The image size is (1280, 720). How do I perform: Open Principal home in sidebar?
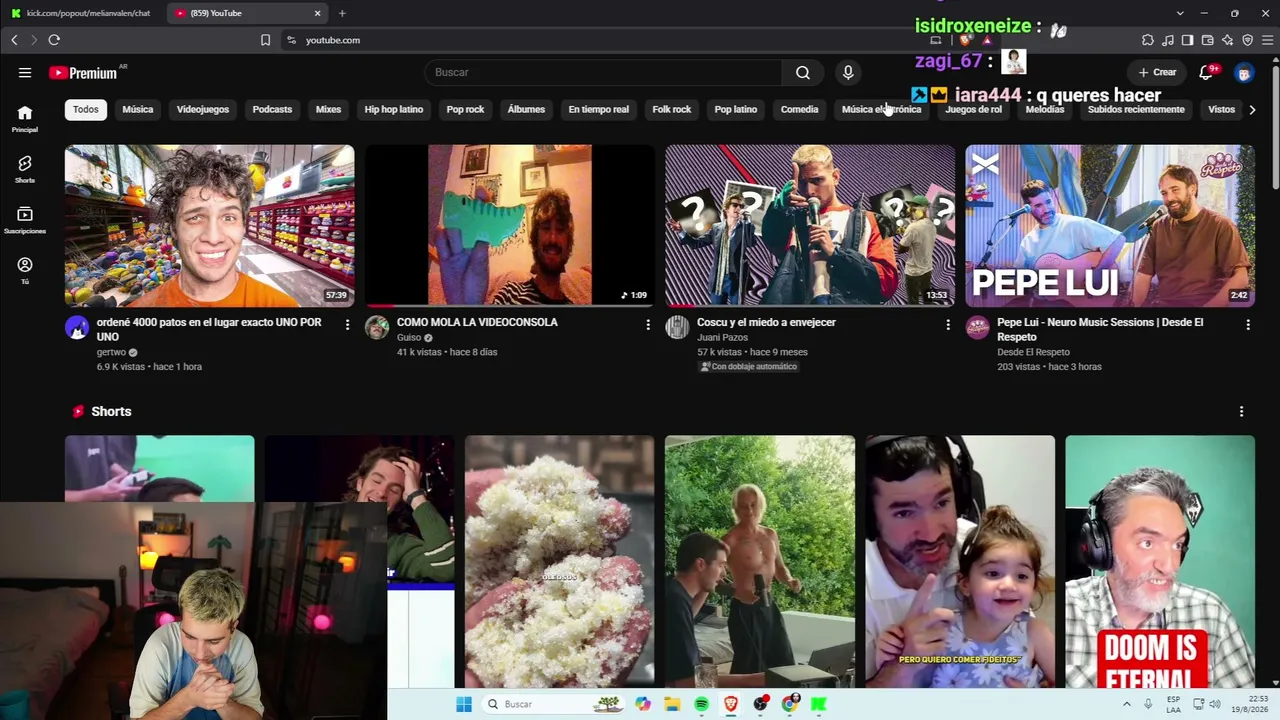click(25, 118)
